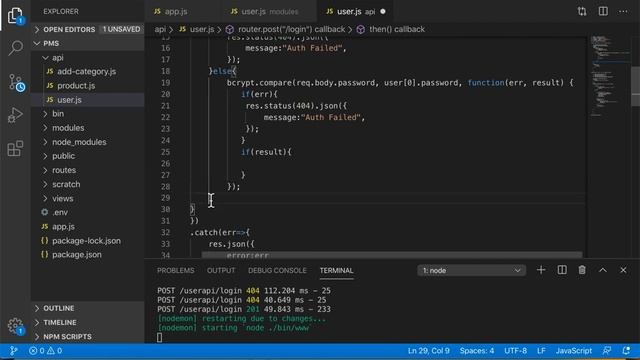Expand the modules folder
Image resolution: width=640 pixels, height=360 pixels.
pyautogui.click(x=87, y=128)
